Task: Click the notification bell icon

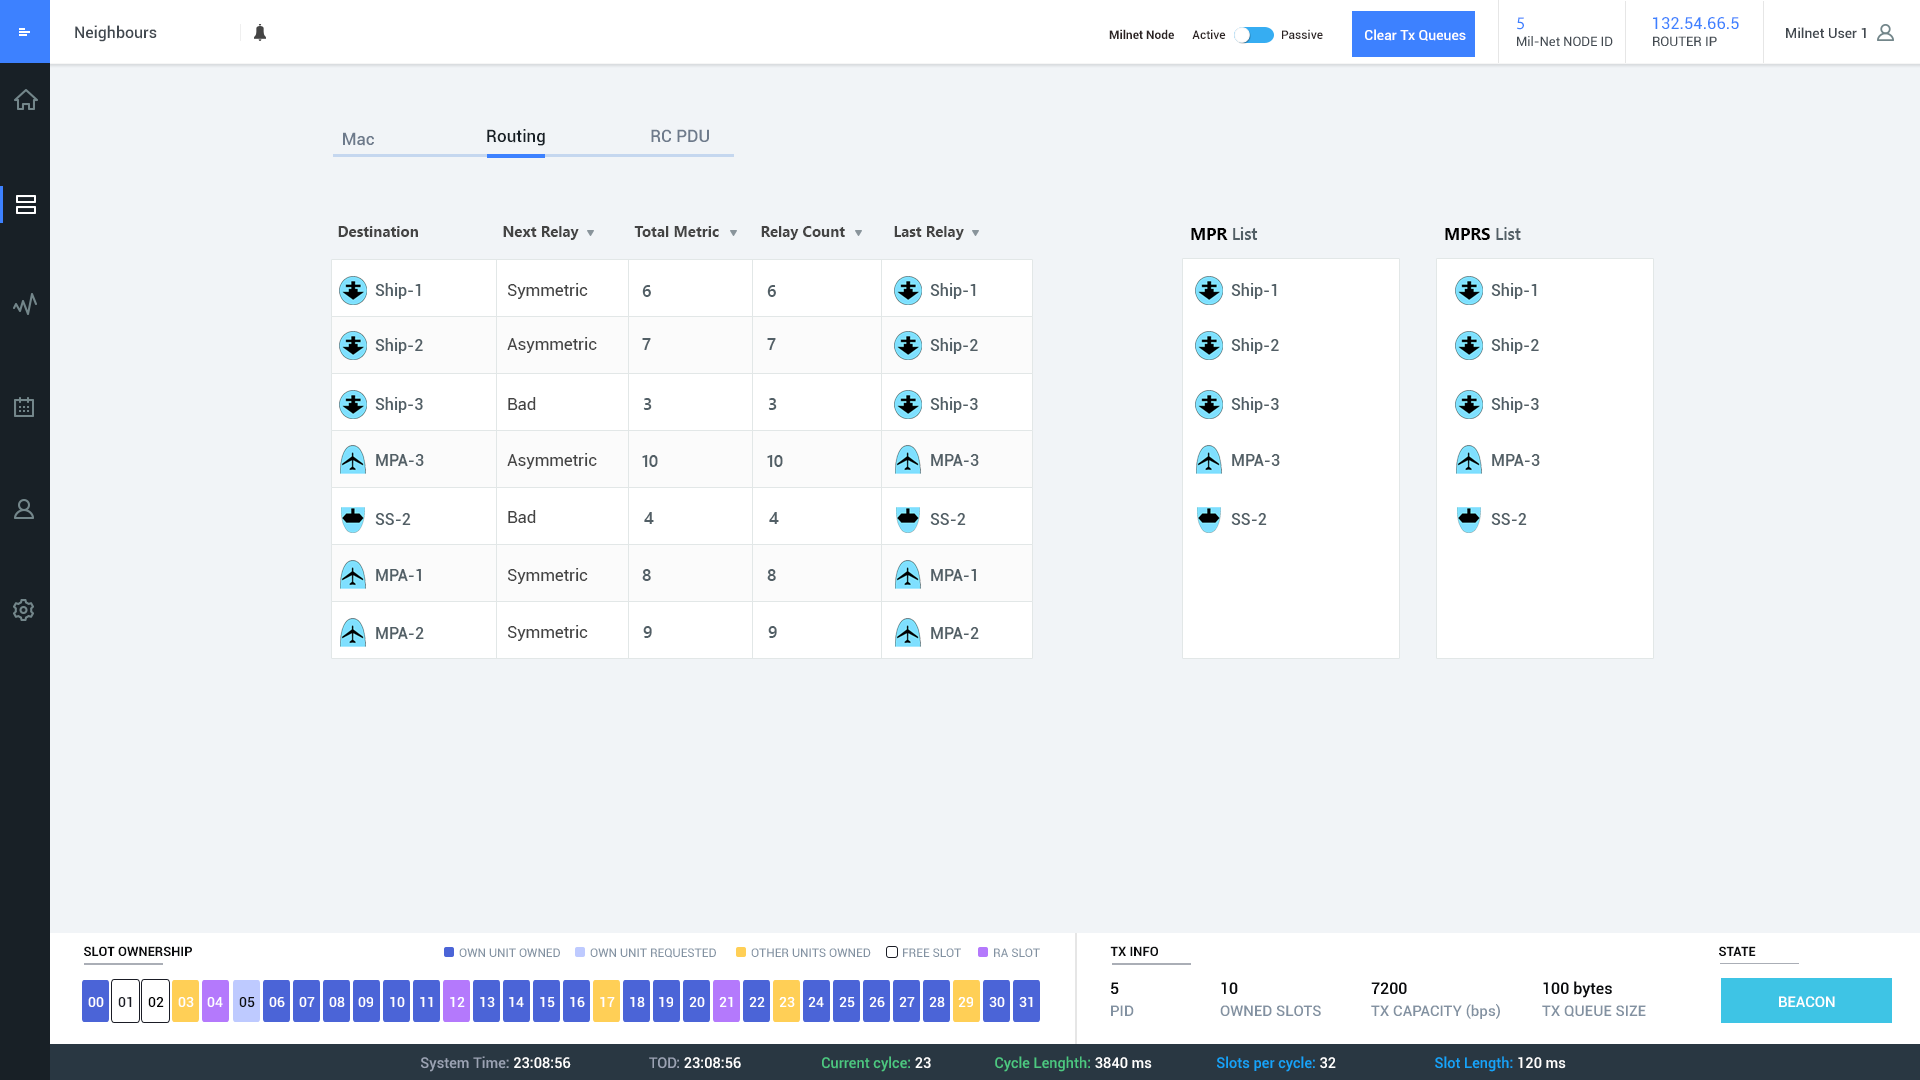Action: pyautogui.click(x=260, y=33)
